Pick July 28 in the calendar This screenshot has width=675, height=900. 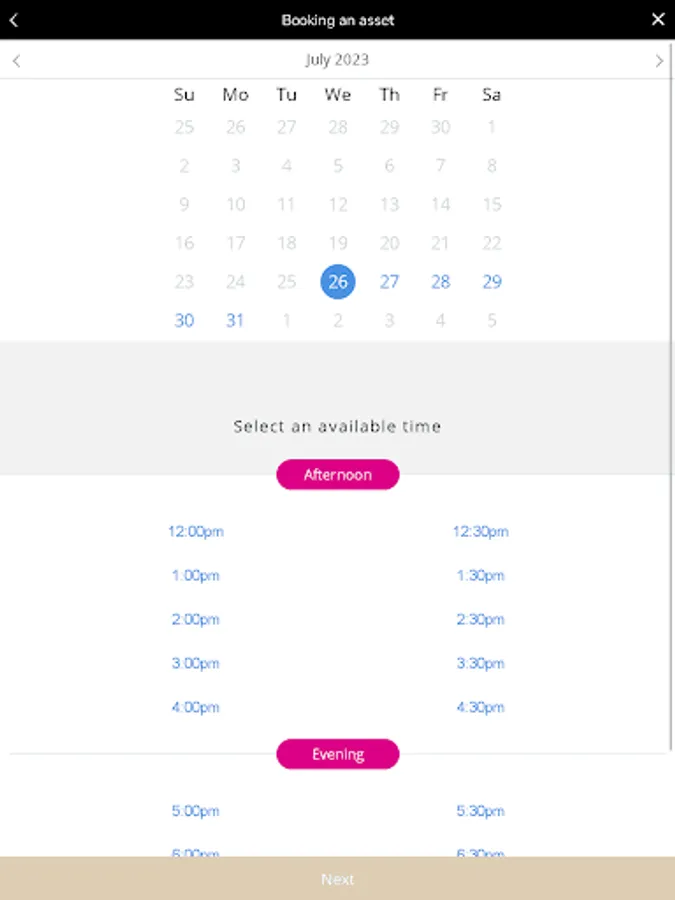pos(441,282)
